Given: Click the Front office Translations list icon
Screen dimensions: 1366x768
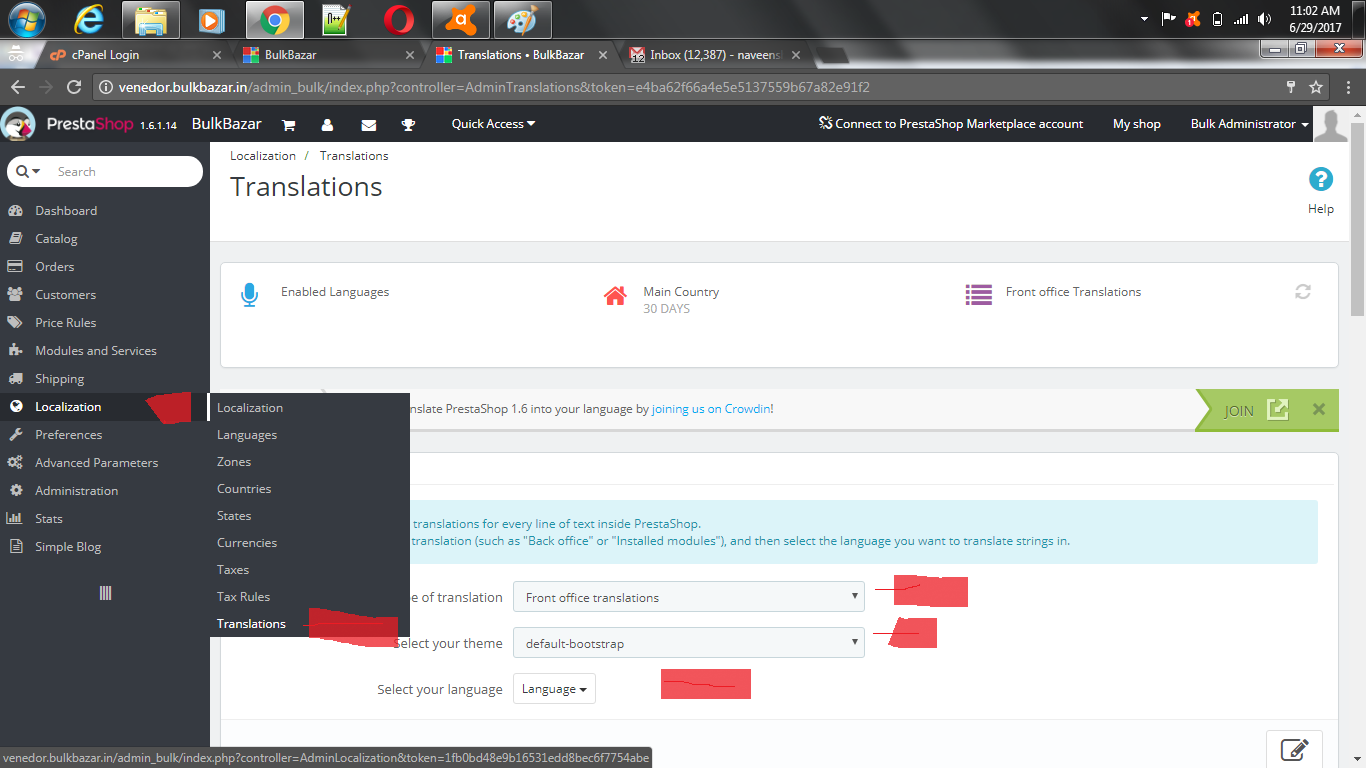Looking at the screenshot, I should point(978,294).
